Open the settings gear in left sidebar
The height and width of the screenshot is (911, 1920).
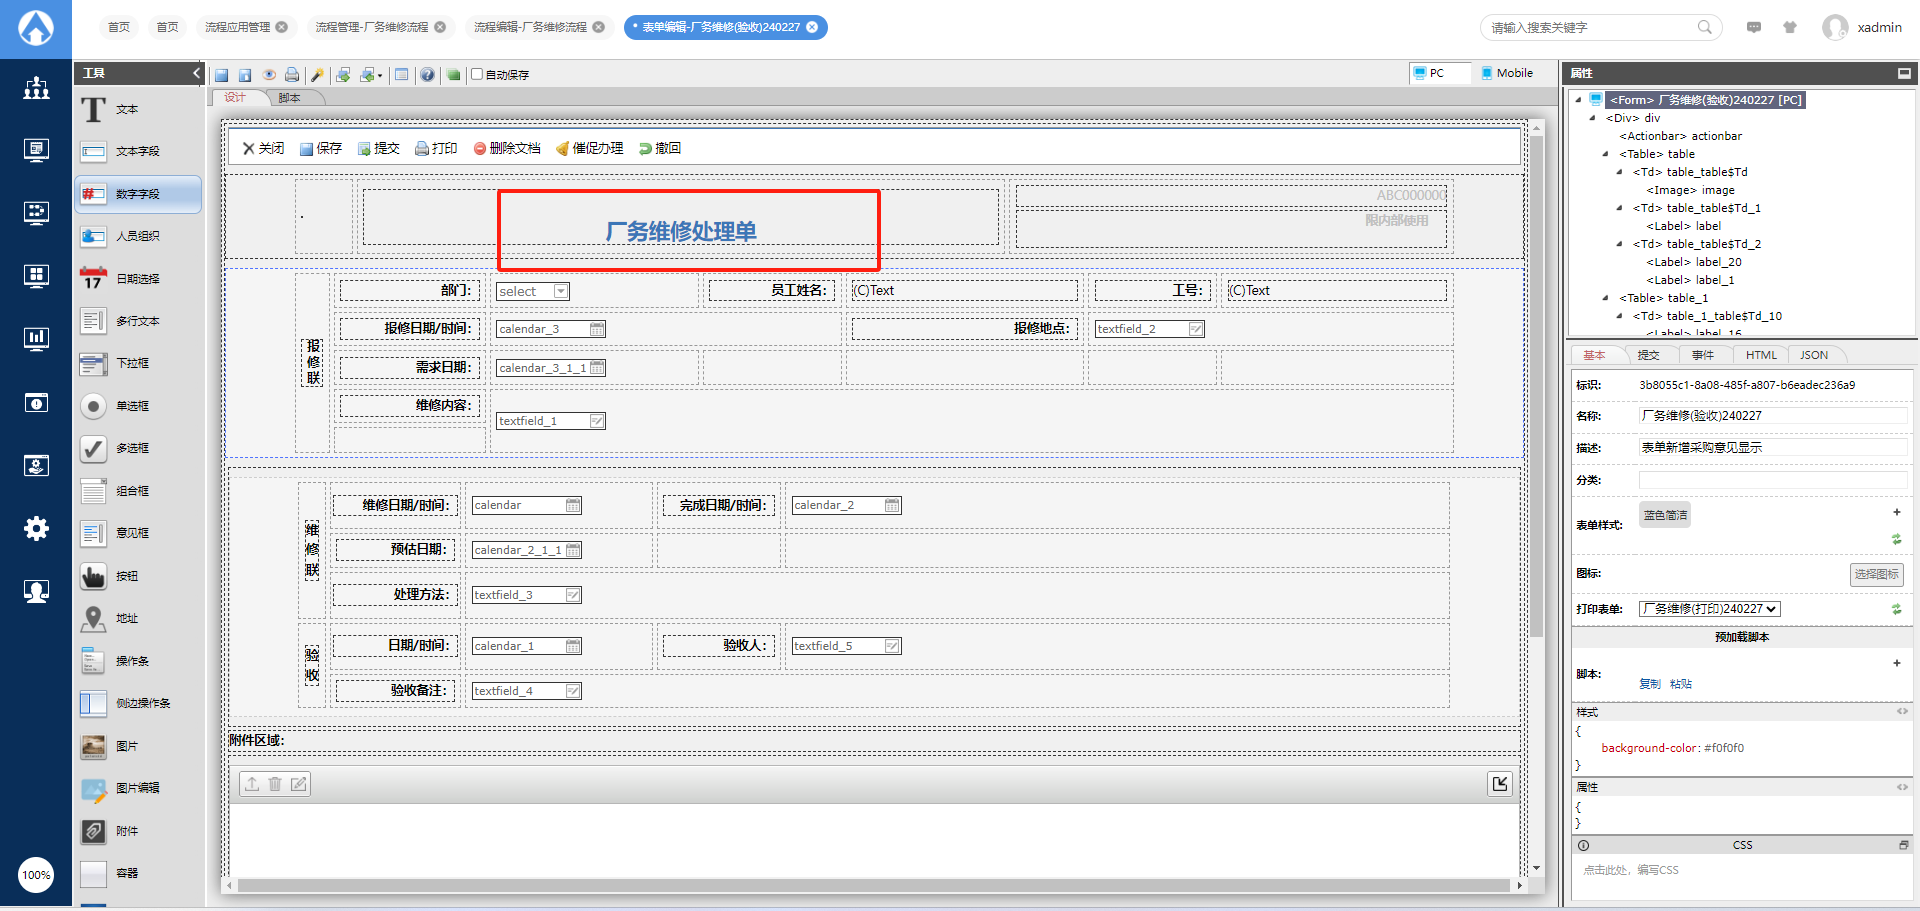36,528
